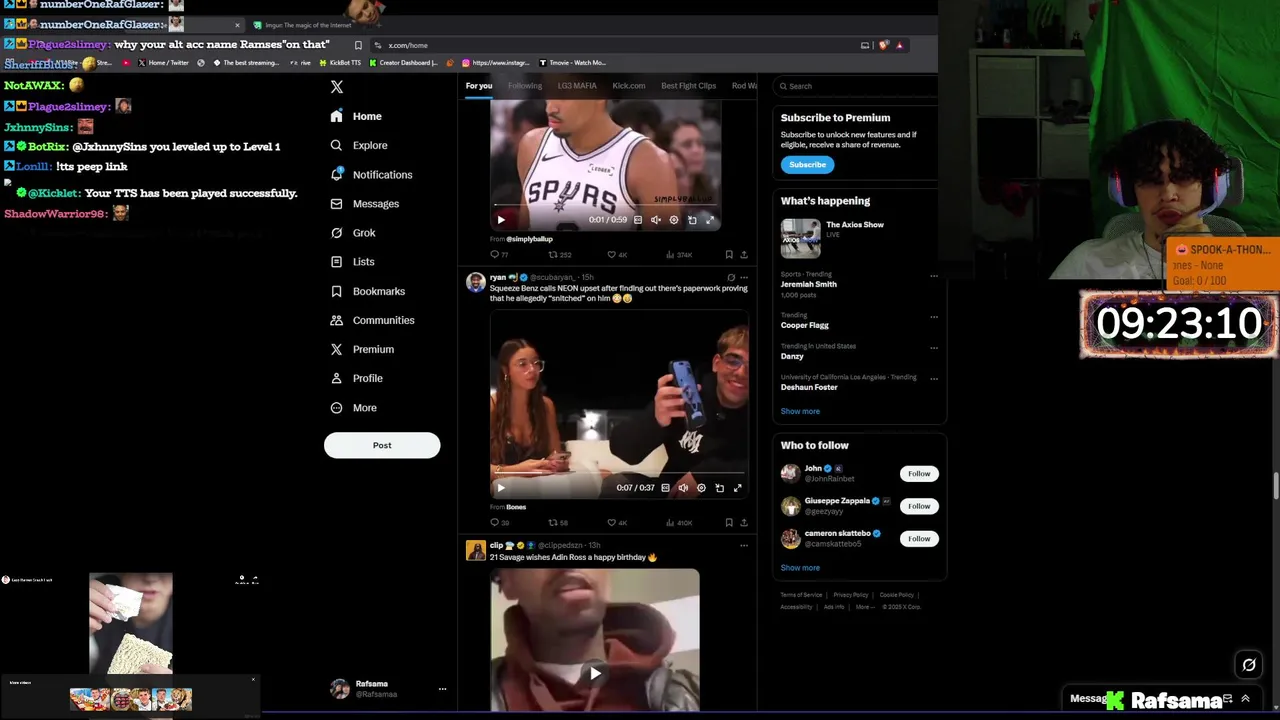The width and height of the screenshot is (1280, 720).
Task: Open Premium in the sidebar
Action: click(361, 349)
